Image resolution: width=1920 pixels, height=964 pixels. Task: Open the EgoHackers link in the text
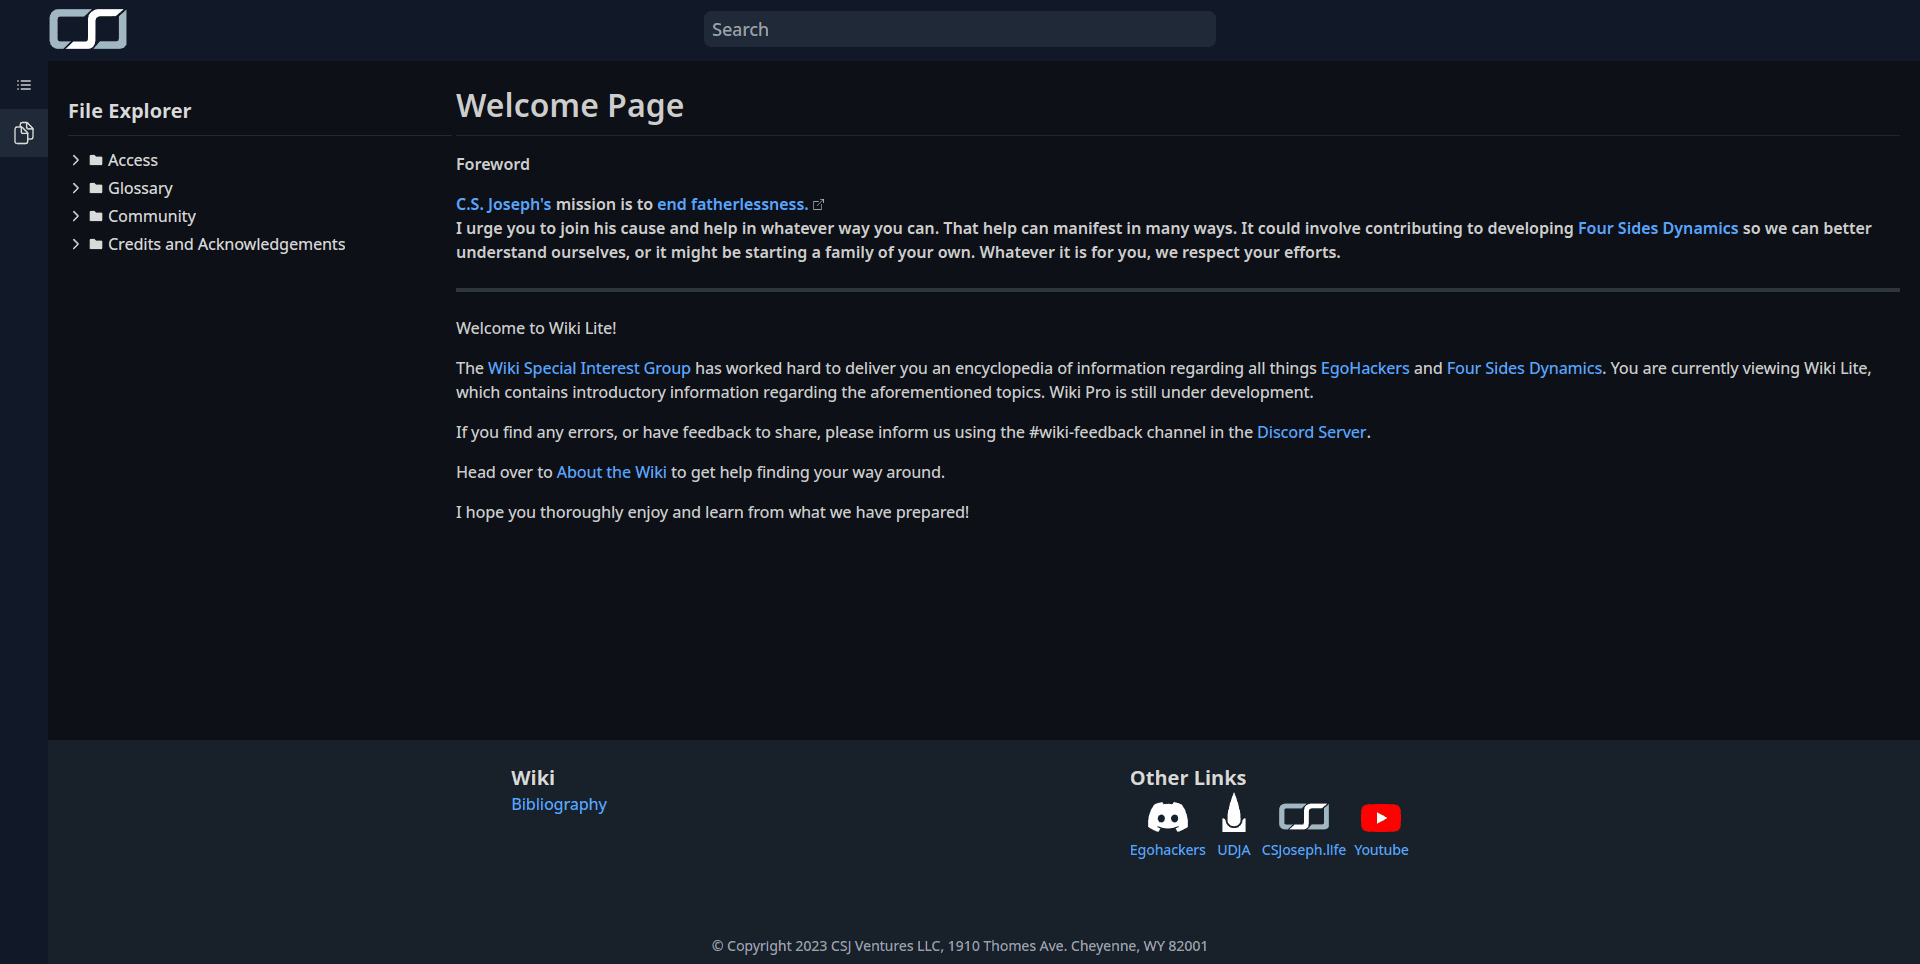pos(1364,368)
